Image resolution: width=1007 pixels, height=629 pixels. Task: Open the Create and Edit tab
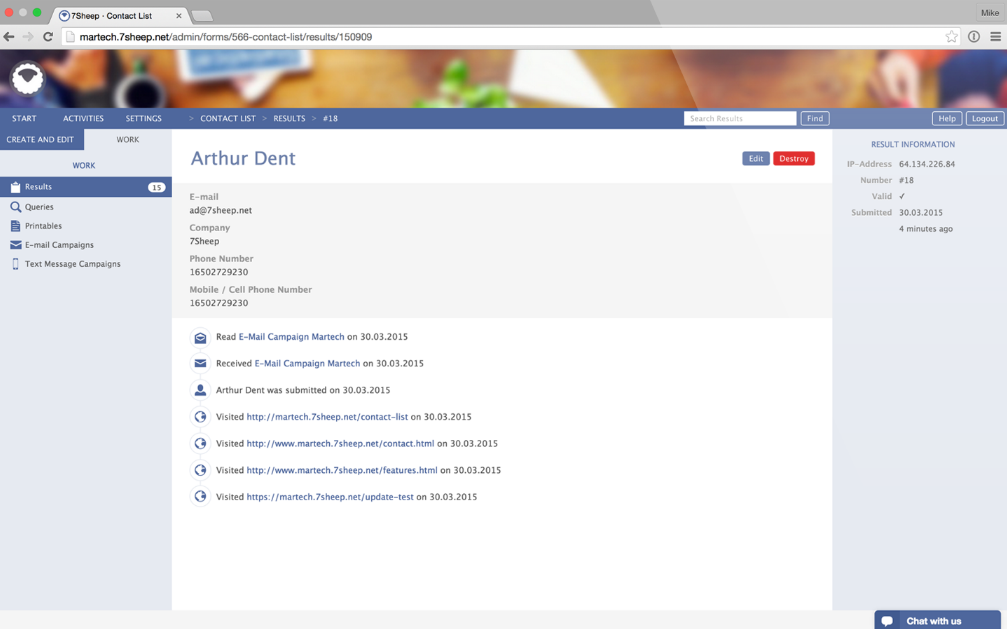tap(40, 140)
